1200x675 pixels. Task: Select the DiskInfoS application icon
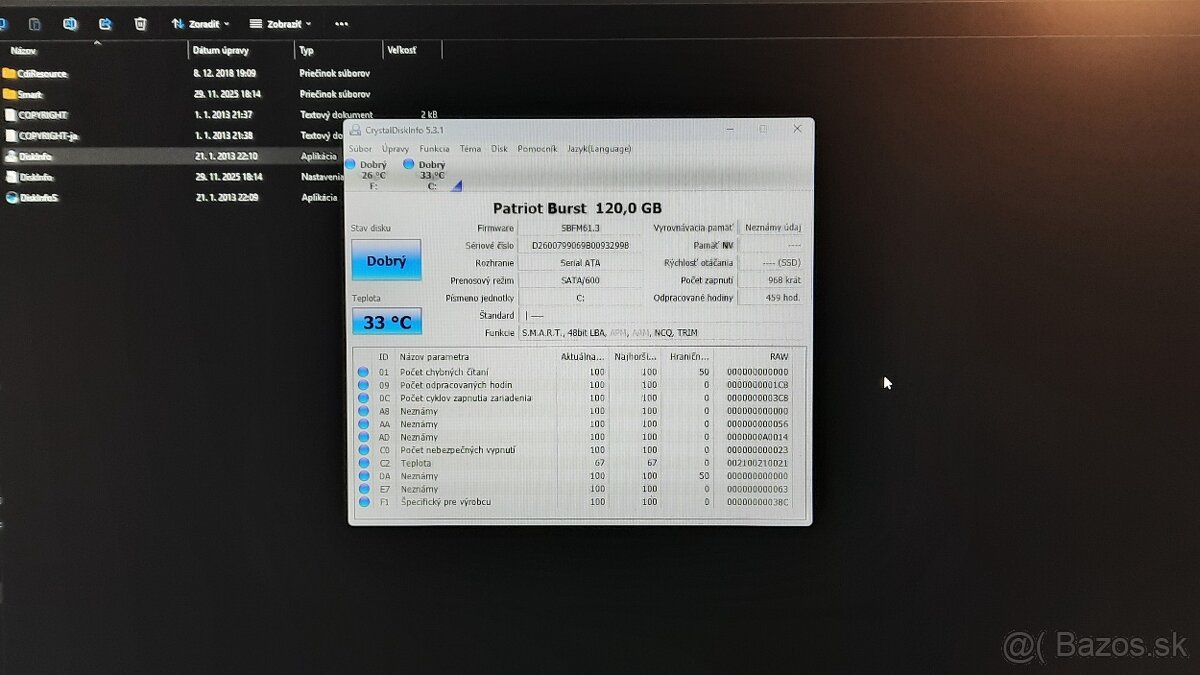pyautogui.click(x=12, y=197)
